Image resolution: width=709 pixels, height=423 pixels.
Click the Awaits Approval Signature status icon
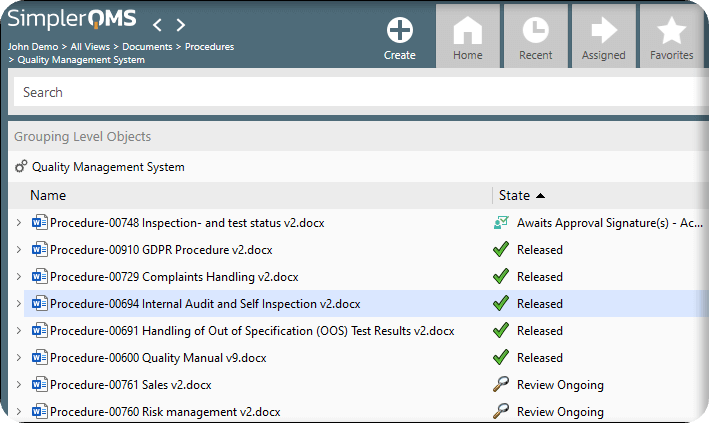[501, 223]
